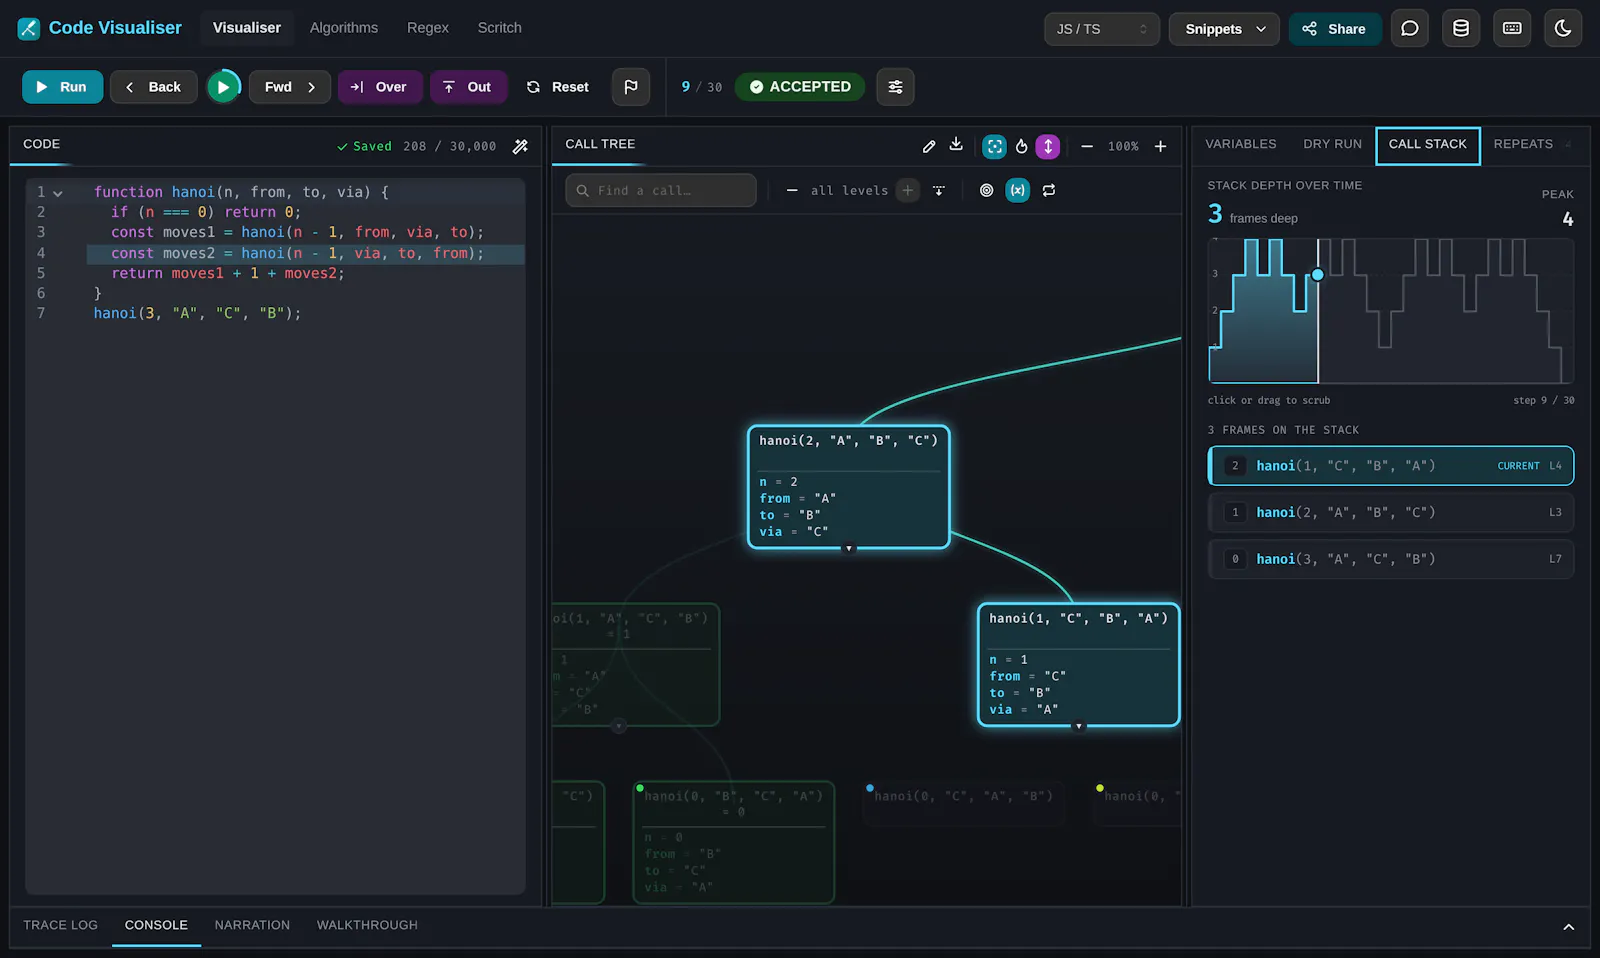Viewport: 1600px width, 958px height.
Task: Toggle the focus frame button in Call Tree
Action: [x=994, y=146]
